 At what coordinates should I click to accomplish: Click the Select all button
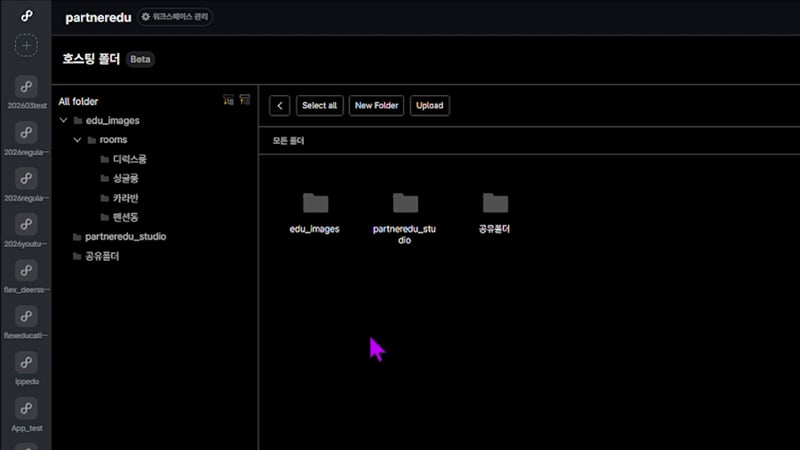tap(319, 106)
